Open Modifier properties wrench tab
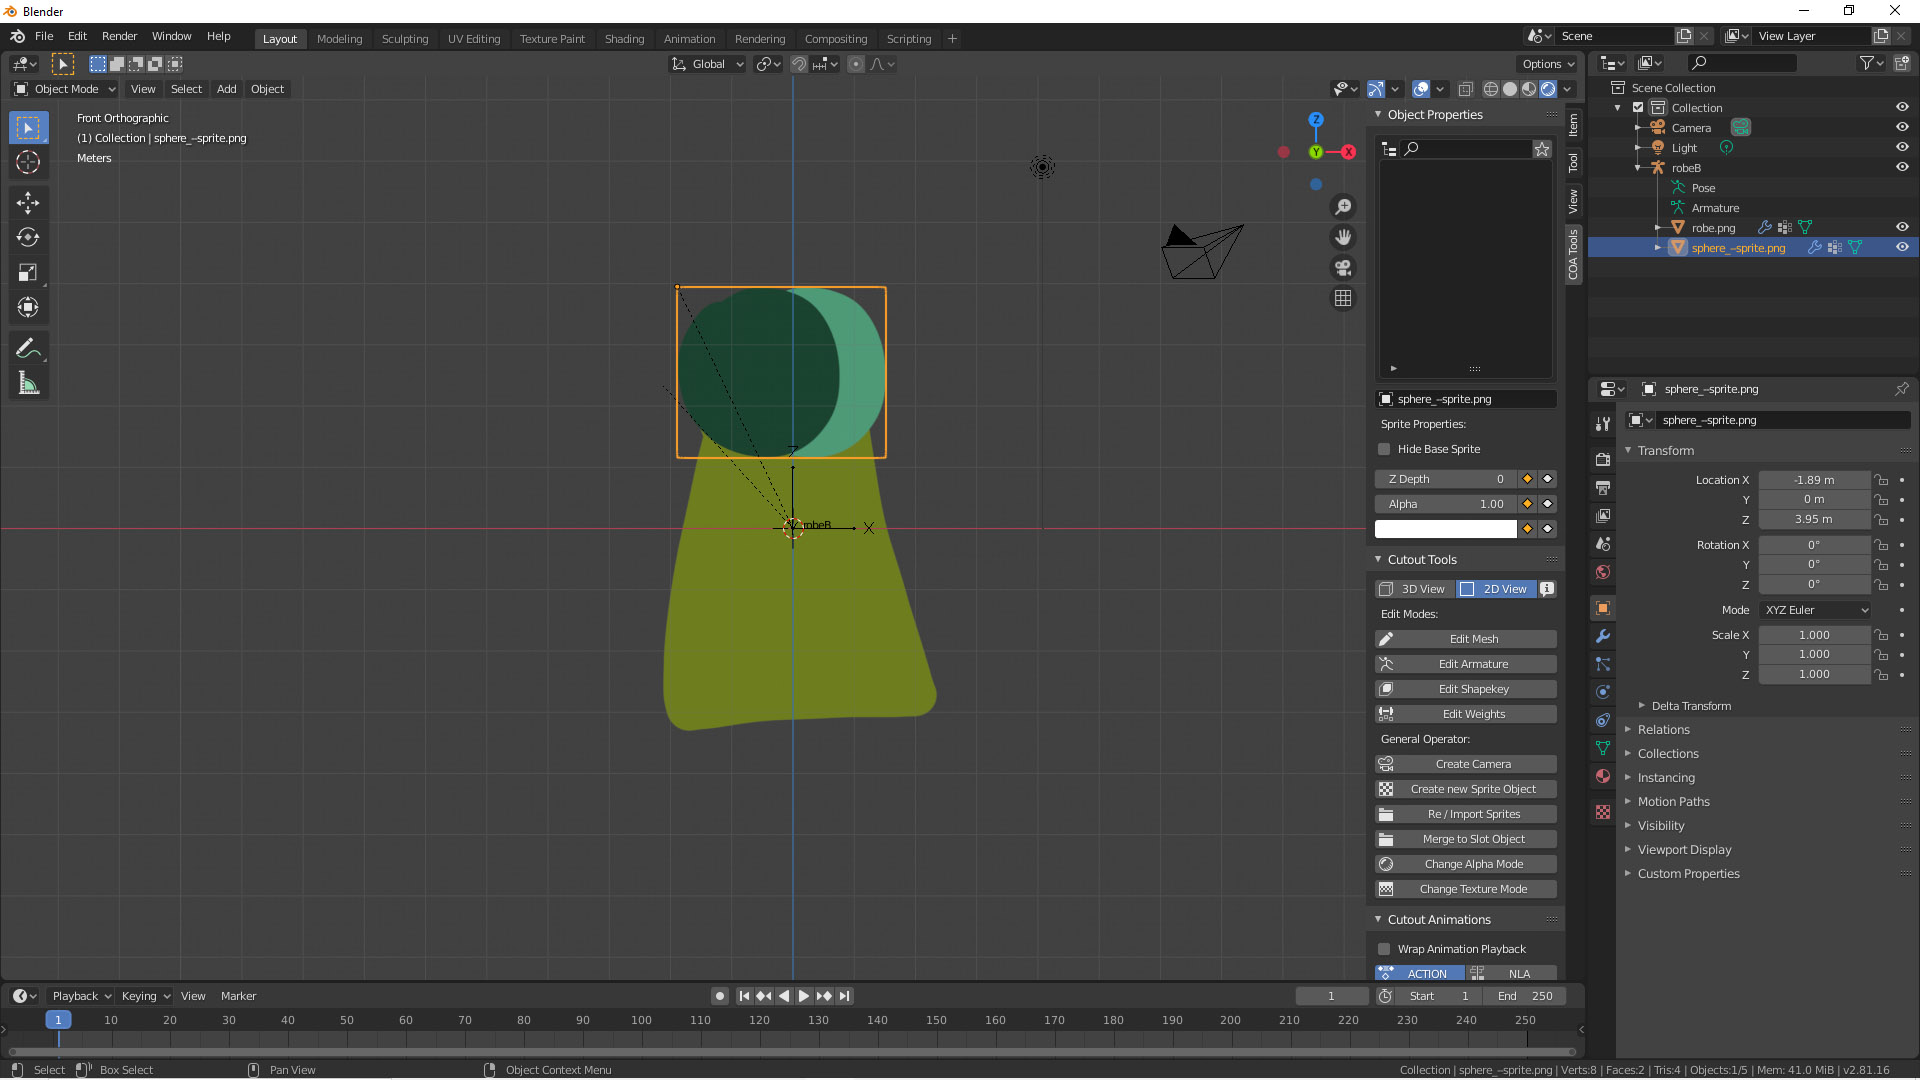The width and height of the screenshot is (1920, 1080). [x=1603, y=636]
